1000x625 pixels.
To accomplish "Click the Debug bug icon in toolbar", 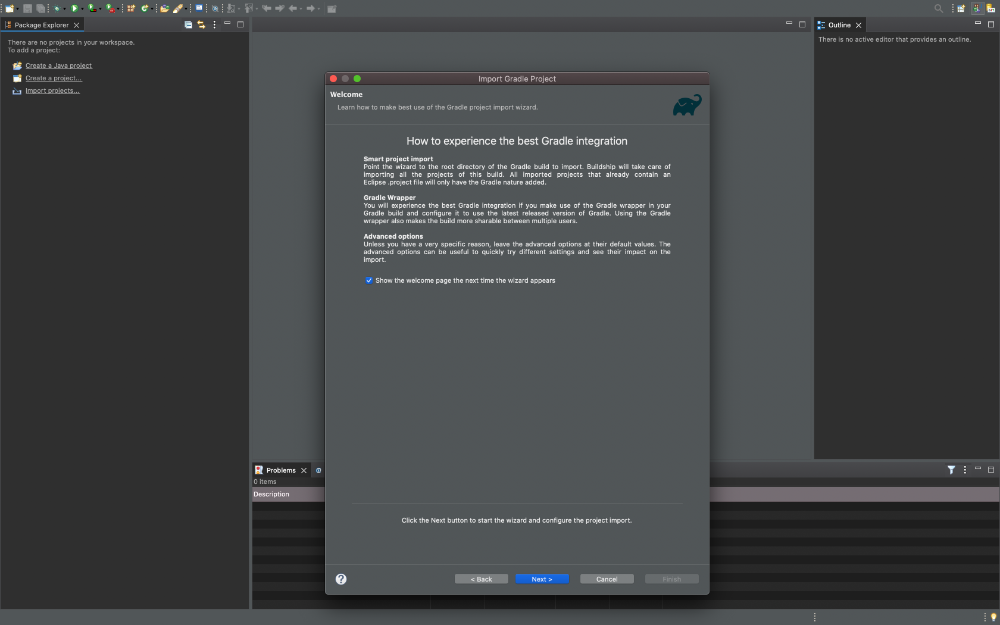I will pyautogui.click(x=57, y=8).
